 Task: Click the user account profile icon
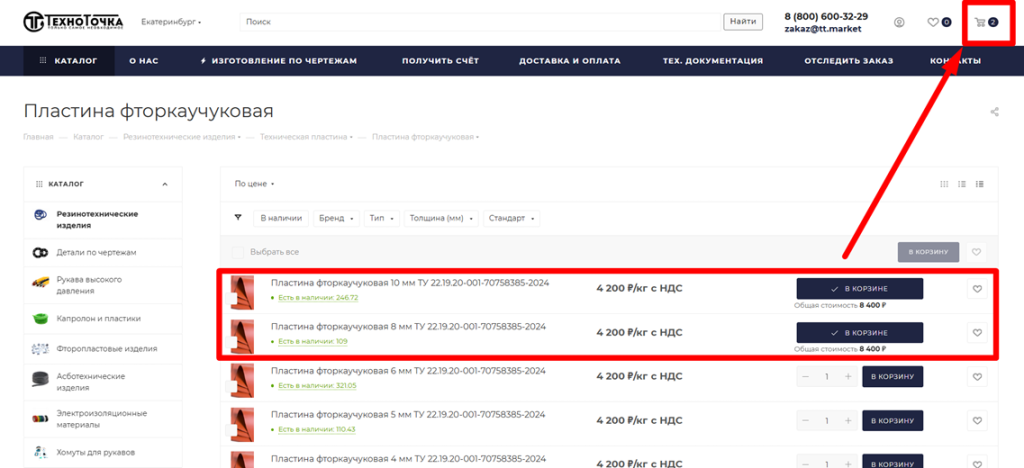[x=899, y=22]
